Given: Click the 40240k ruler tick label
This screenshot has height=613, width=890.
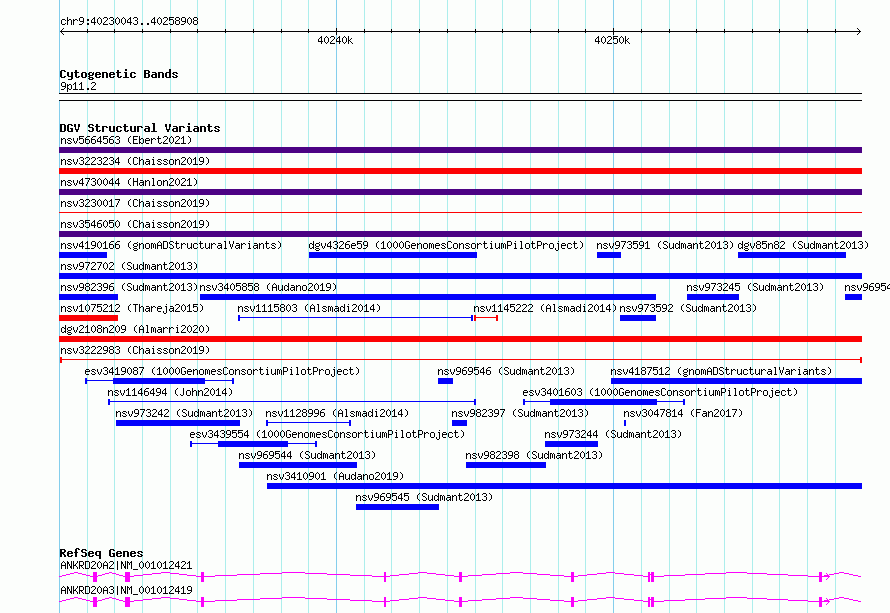Looking at the screenshot, I should (x=335, y=40).
